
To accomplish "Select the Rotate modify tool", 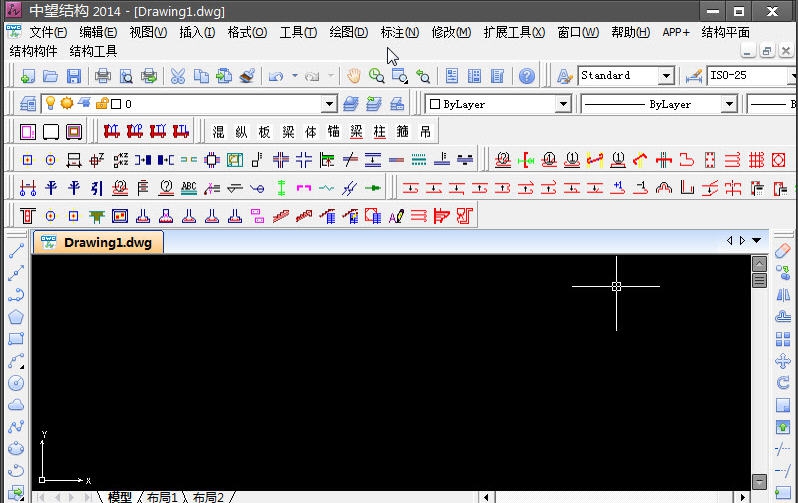I will (783, 383).
